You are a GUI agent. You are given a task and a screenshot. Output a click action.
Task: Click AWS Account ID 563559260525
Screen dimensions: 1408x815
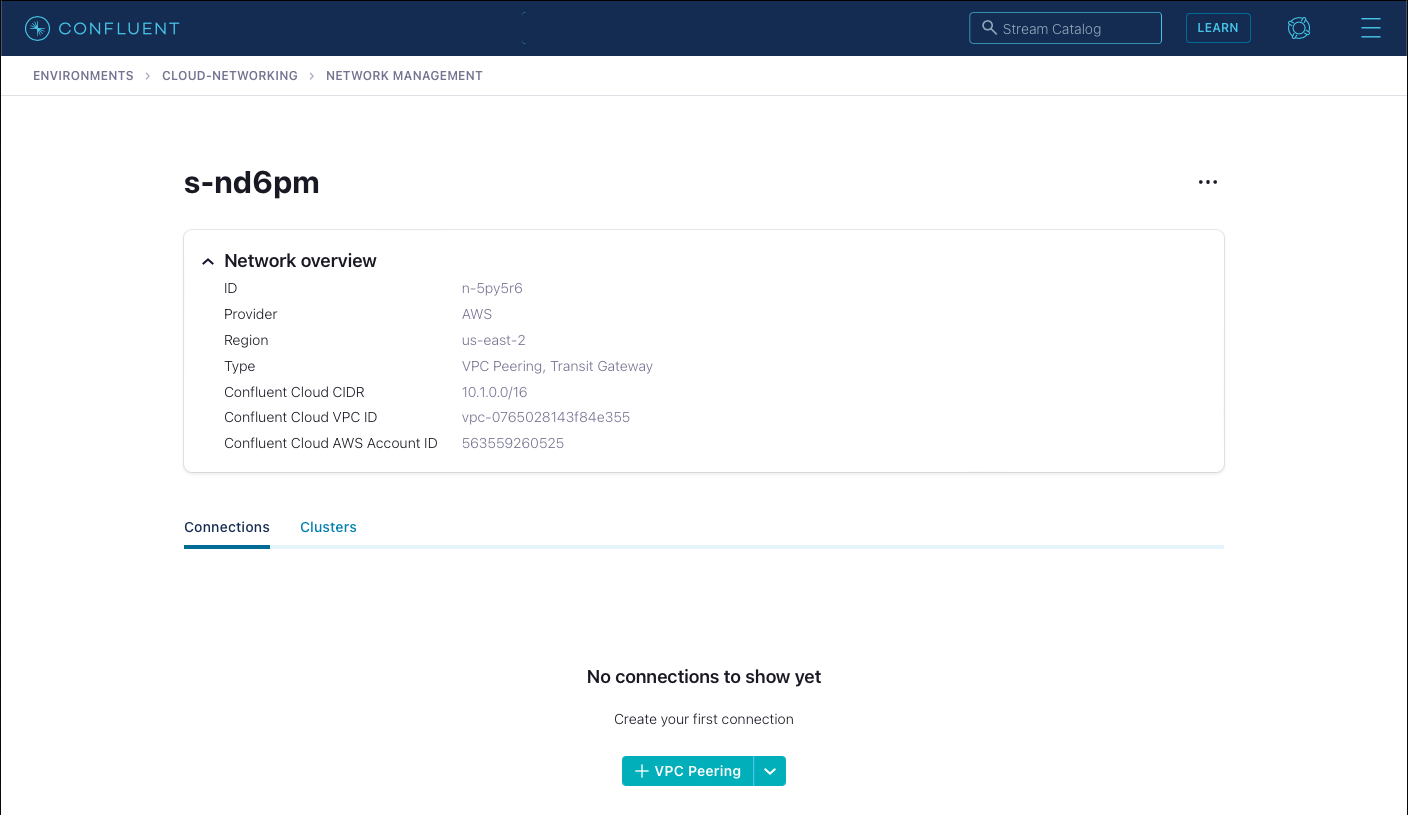pyautogui.click(x=513, y=443)
